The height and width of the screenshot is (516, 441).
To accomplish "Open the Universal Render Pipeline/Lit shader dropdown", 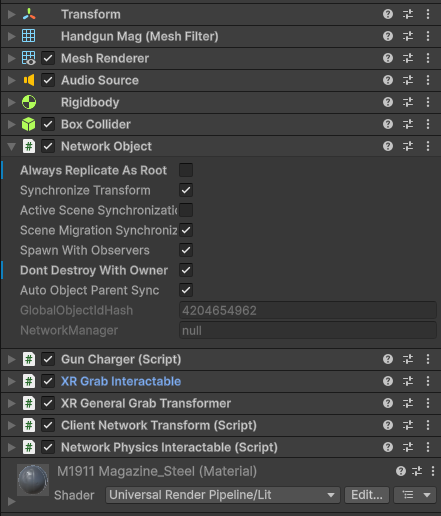I will pos(223,495).
